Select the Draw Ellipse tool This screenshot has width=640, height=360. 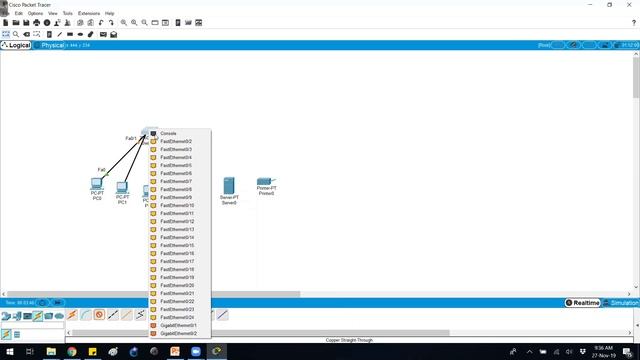tap(80, 34)
